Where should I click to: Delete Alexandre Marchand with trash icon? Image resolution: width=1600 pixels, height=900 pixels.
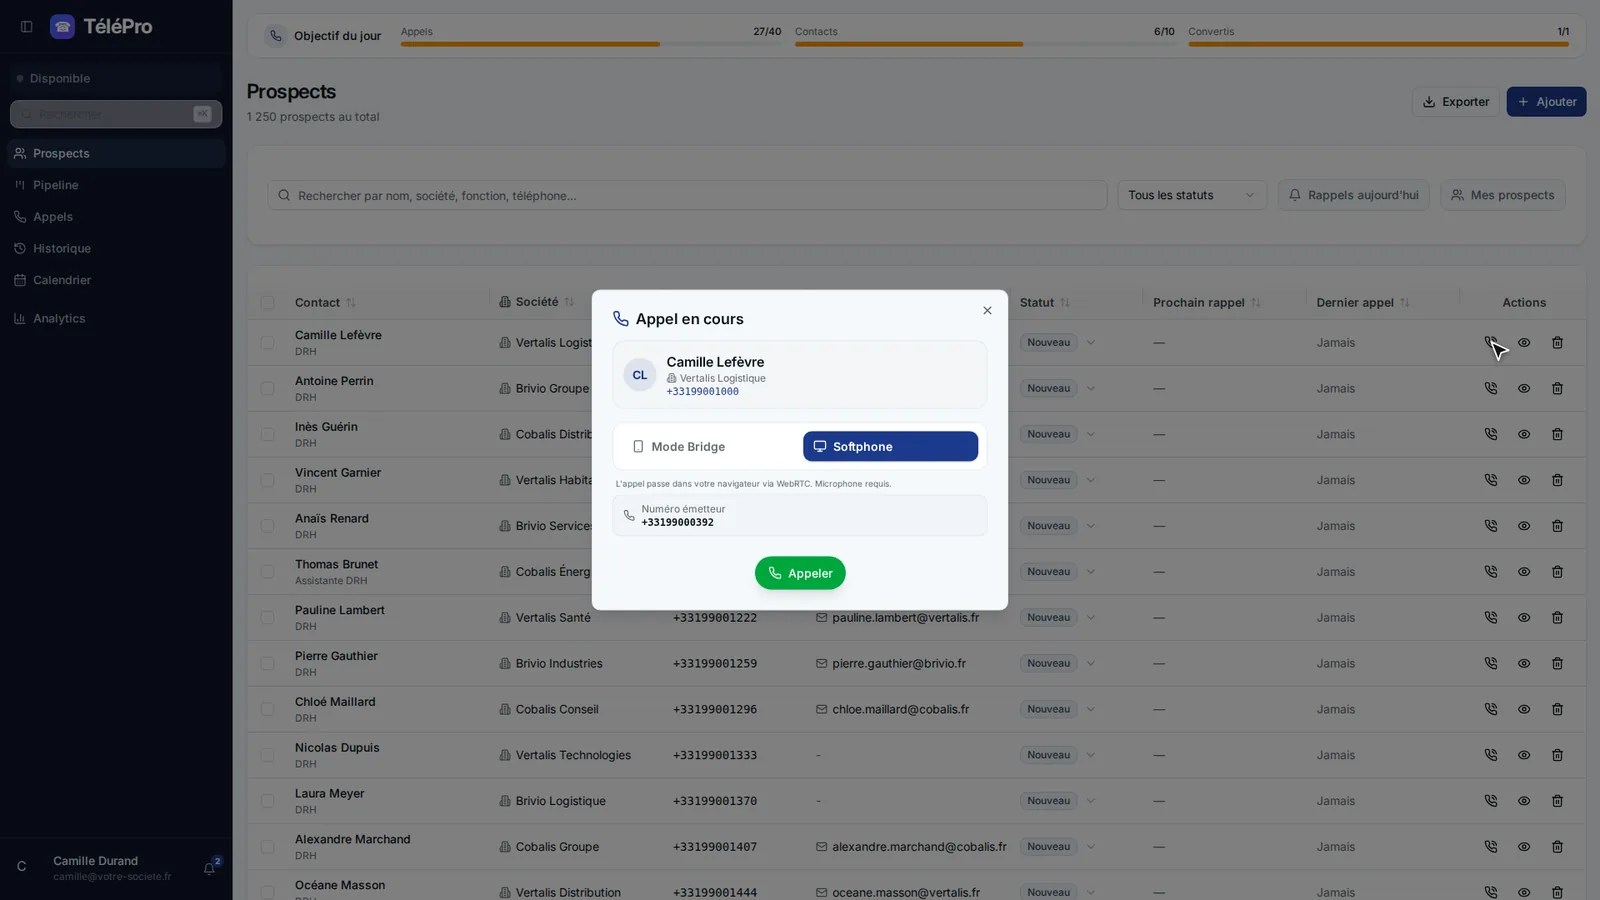(1557, 846)
